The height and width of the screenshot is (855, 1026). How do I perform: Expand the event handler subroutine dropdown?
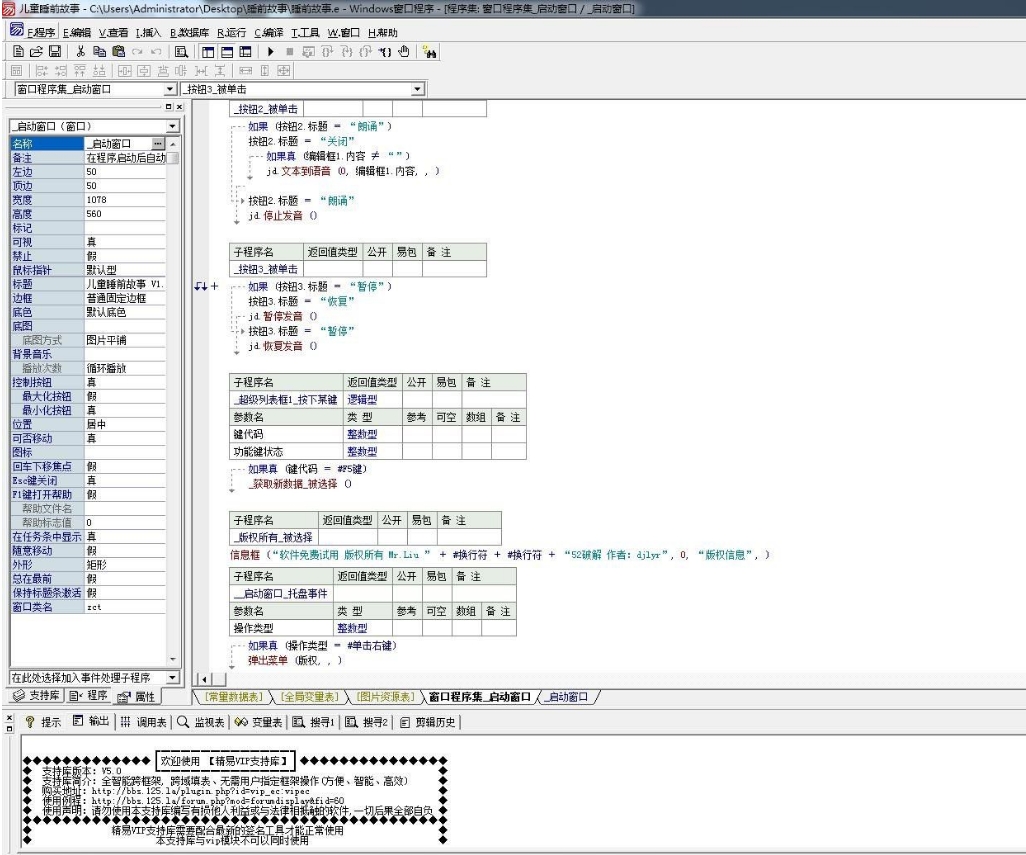coord(174,678)
